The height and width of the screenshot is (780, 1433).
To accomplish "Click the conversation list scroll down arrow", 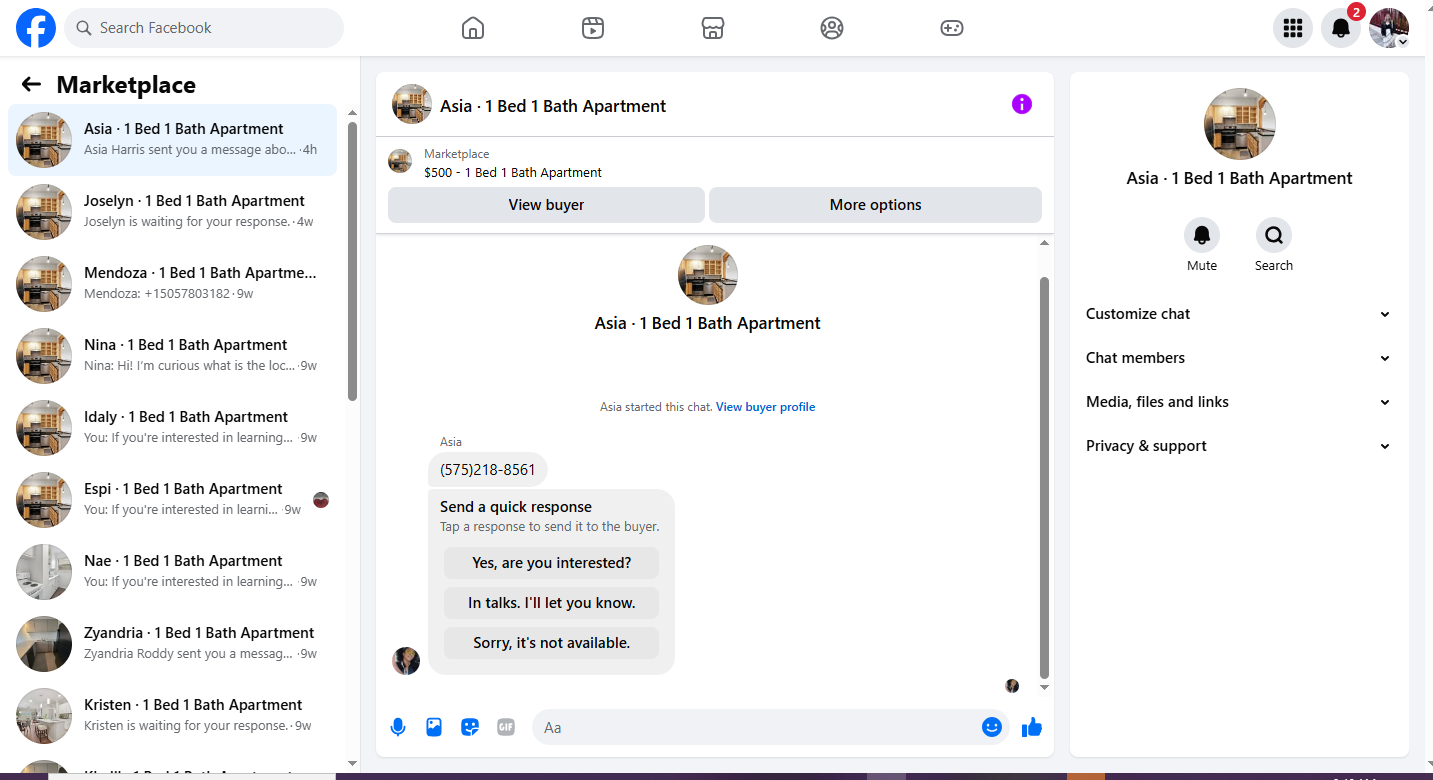I will click(x=352, y=763).
